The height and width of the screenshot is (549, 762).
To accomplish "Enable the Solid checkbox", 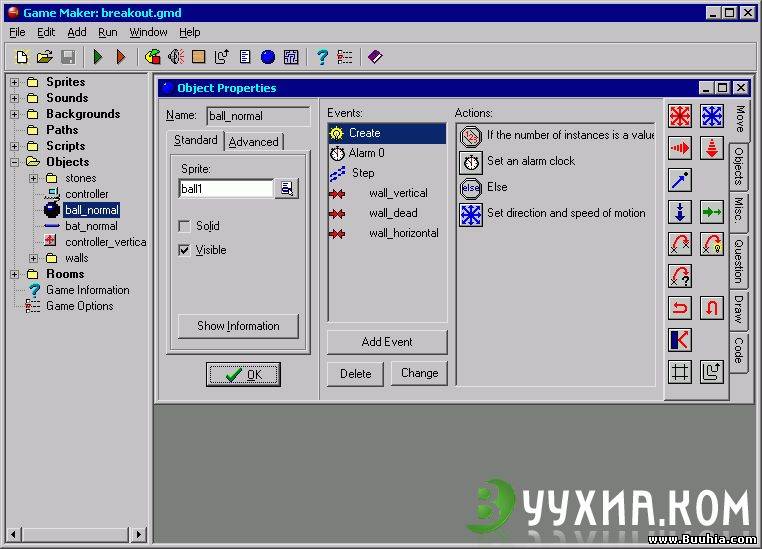I will 184,226.
